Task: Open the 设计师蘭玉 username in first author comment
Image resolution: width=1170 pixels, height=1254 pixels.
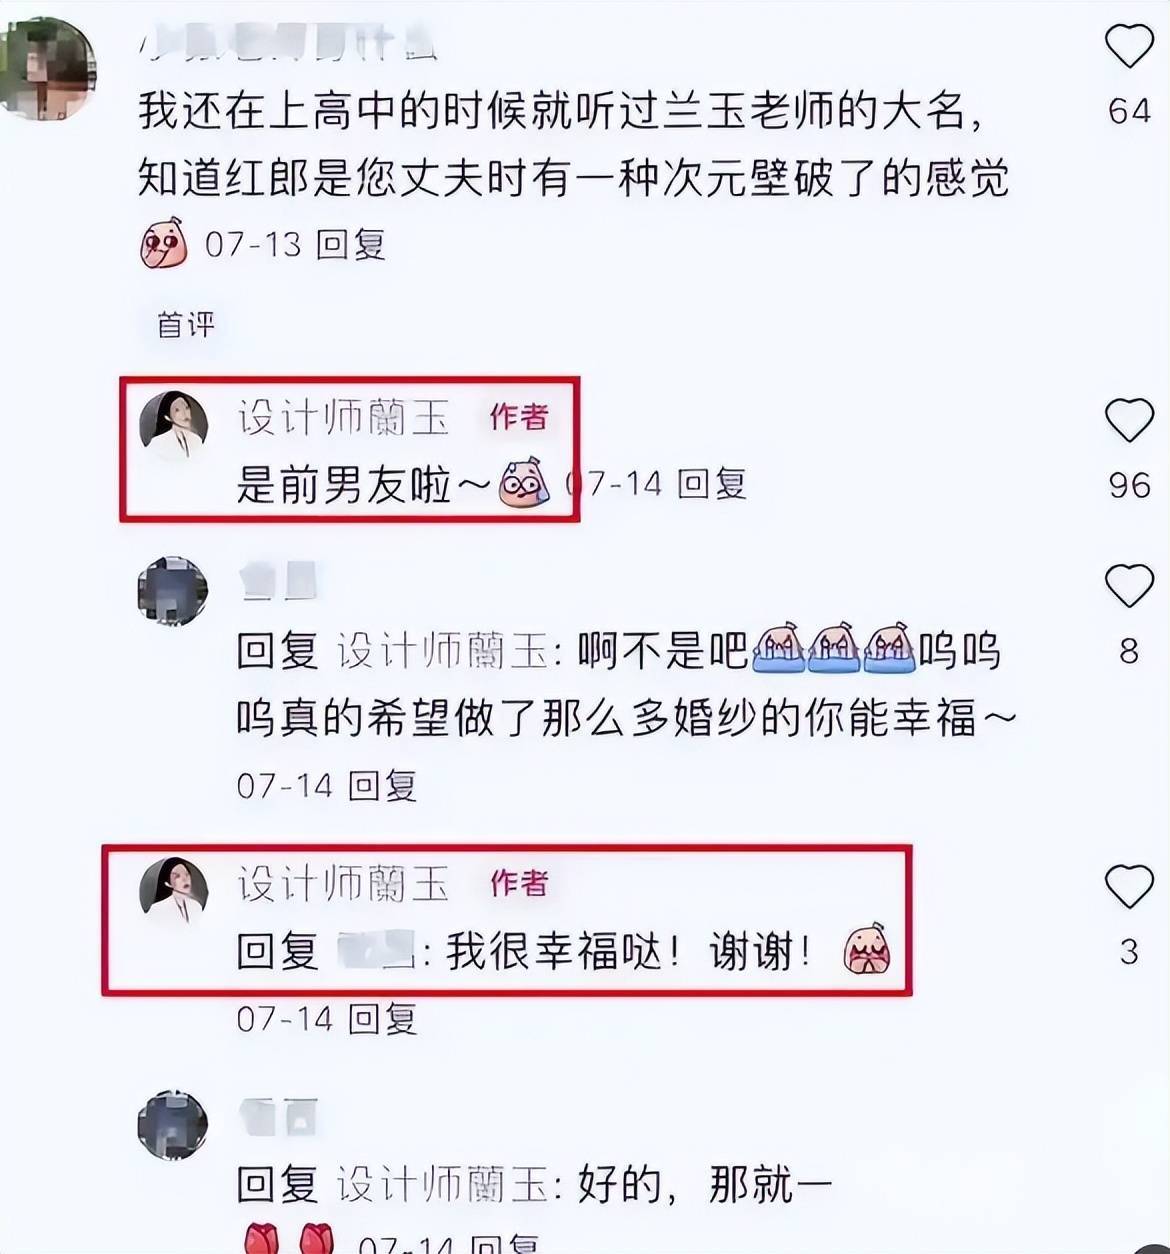Action: pyautogui.click(x=343, y=417)
